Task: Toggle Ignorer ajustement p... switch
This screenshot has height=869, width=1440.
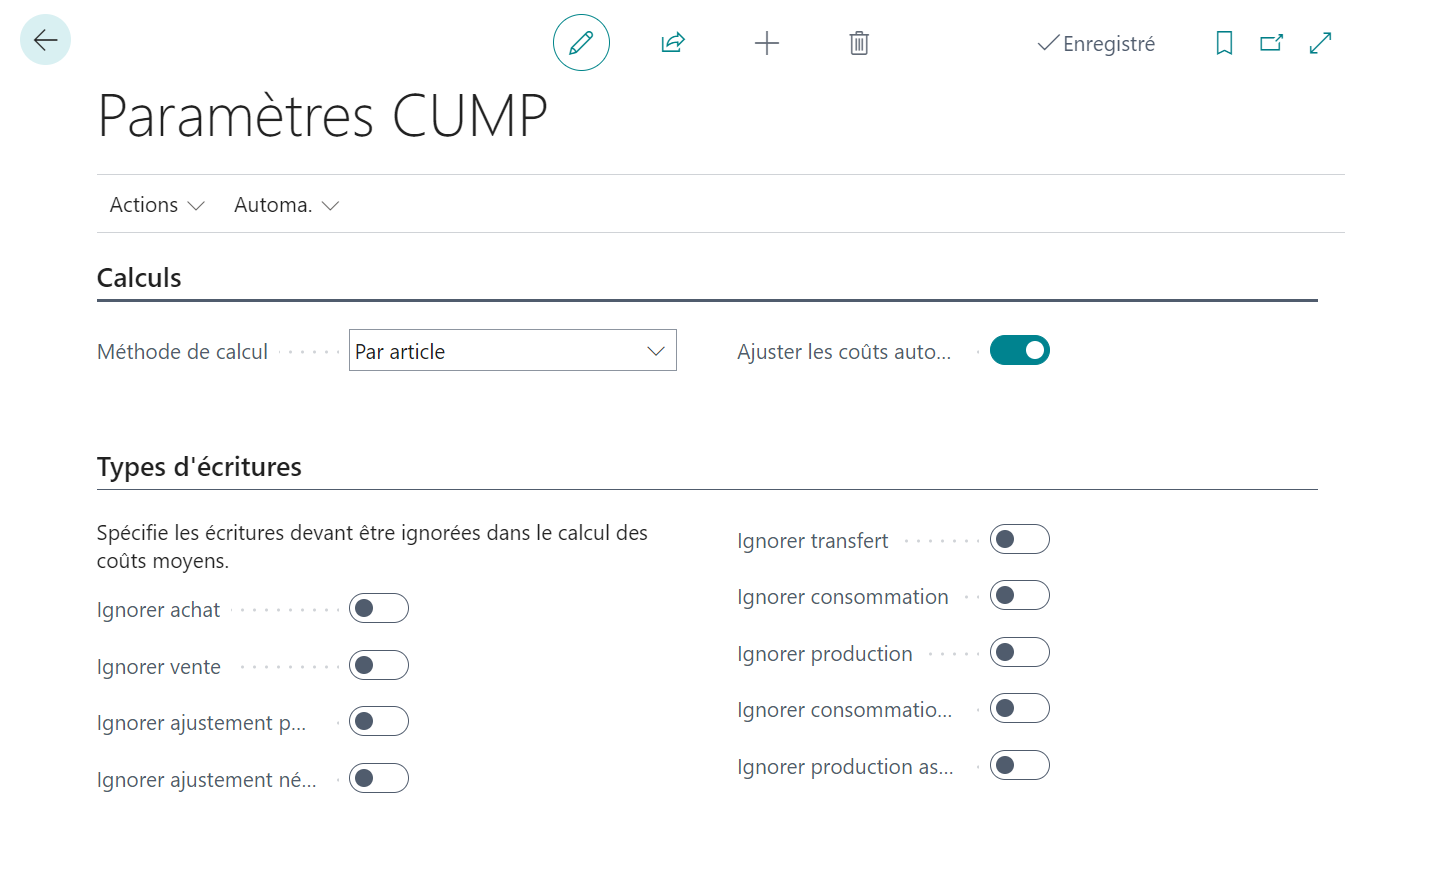Action: [379, 721]
